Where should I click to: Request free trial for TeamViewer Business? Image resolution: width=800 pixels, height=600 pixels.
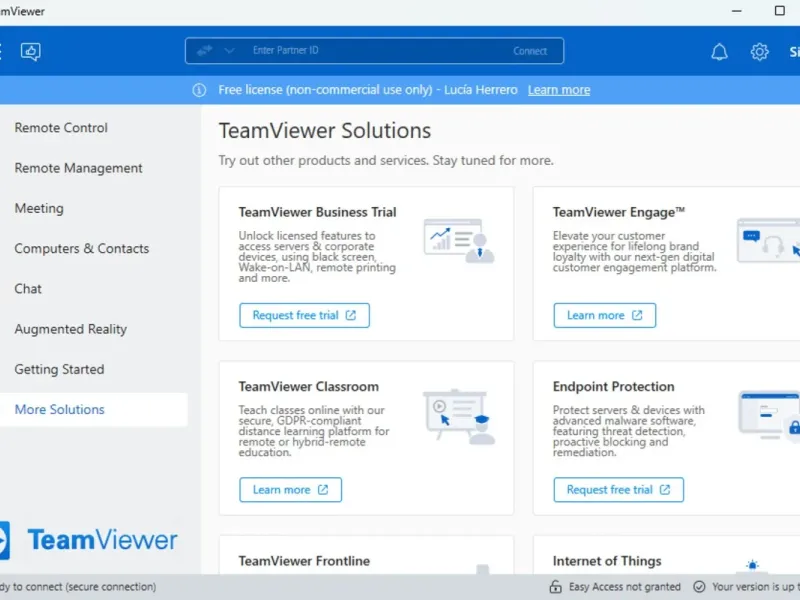tap(304, 315)
